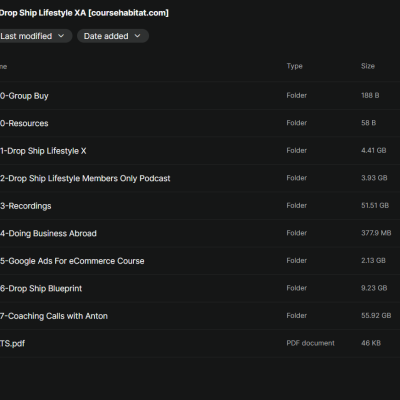Click the Drop Ship Lifestyle XA folder title
The width and height of the screenshot is (400, 400).
[x=84, y=13]
